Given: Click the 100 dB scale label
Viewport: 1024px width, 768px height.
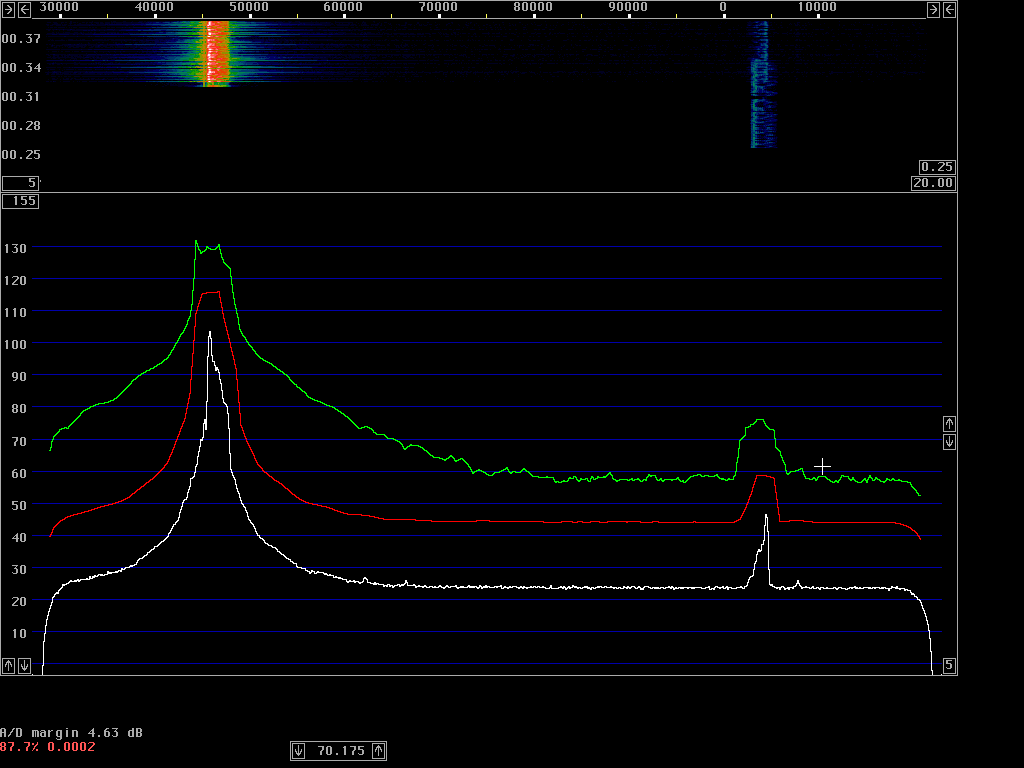Looking at the screenshot, I should [x=15, y=344].
